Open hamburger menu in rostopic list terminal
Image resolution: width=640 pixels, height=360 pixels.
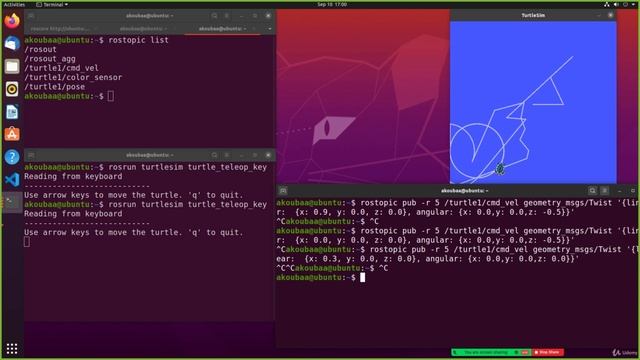(x=227, y=16)
